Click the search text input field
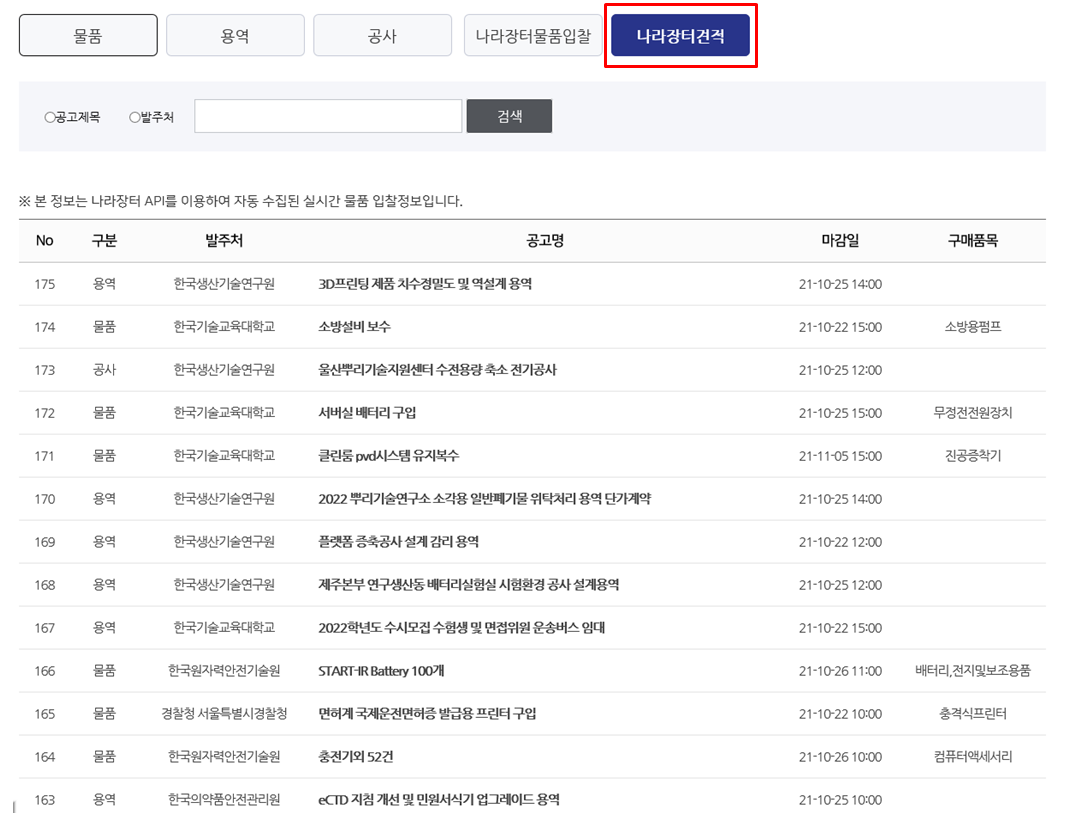 [328, 116]
